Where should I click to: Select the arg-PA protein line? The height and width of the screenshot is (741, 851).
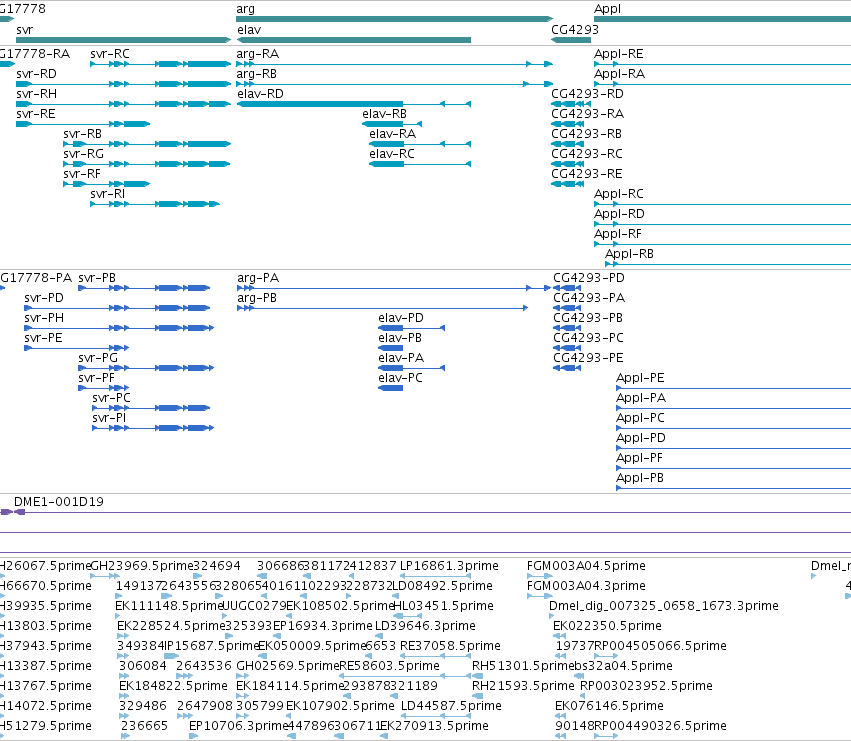tap(395, 288)
